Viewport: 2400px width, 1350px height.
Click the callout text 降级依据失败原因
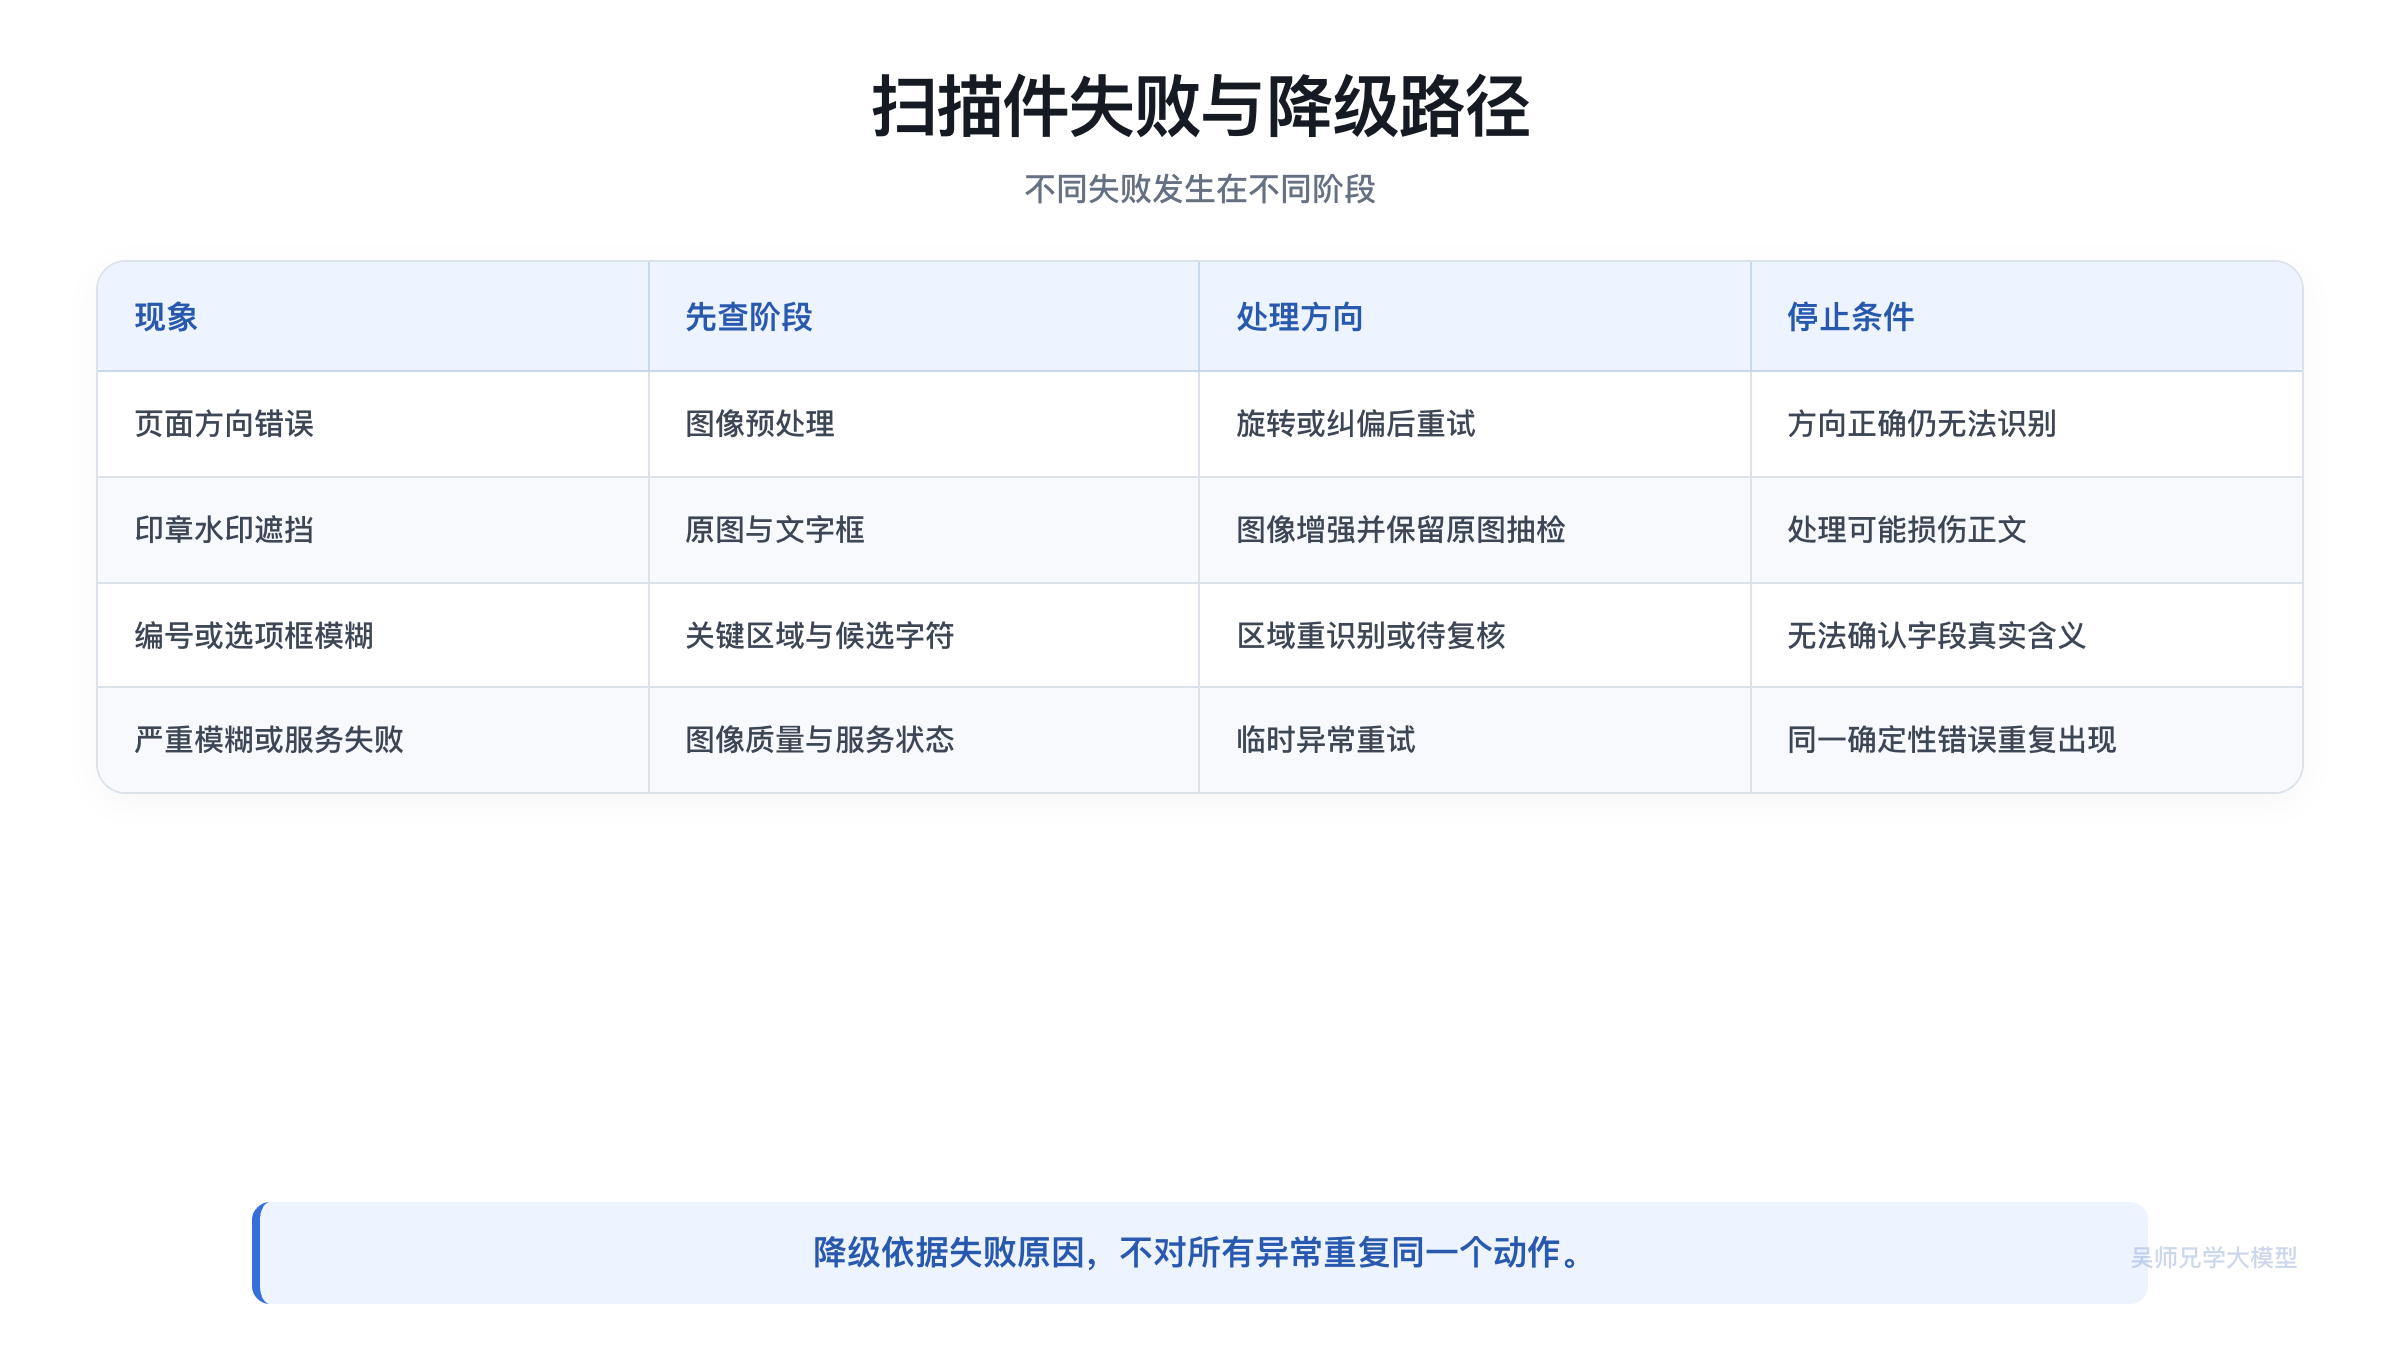click(x=949, y=1252)
